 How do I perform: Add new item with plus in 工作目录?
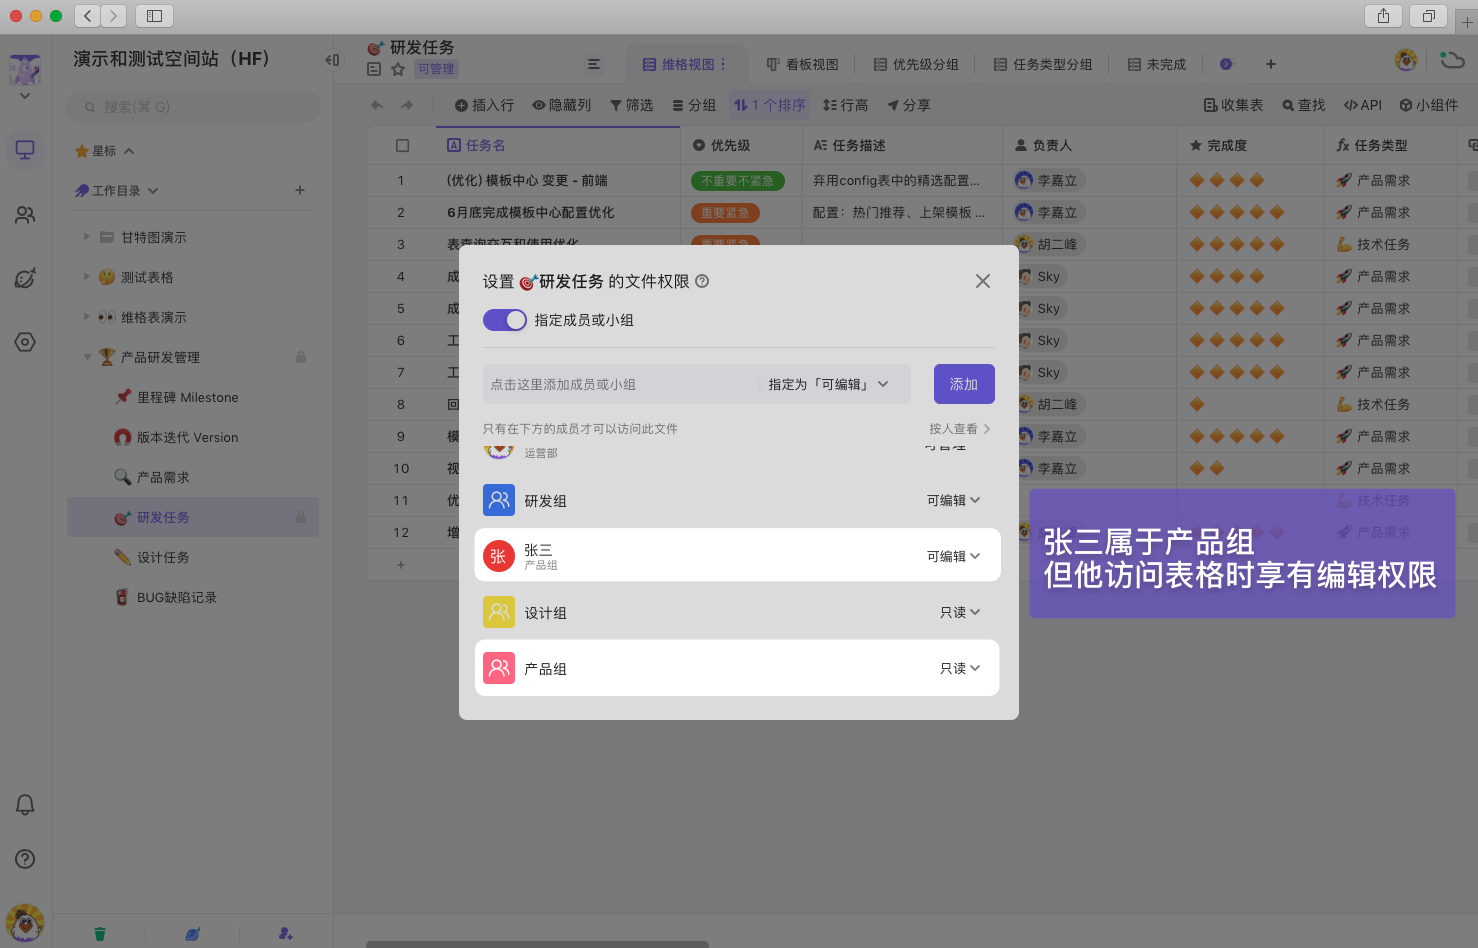point(300,190)
